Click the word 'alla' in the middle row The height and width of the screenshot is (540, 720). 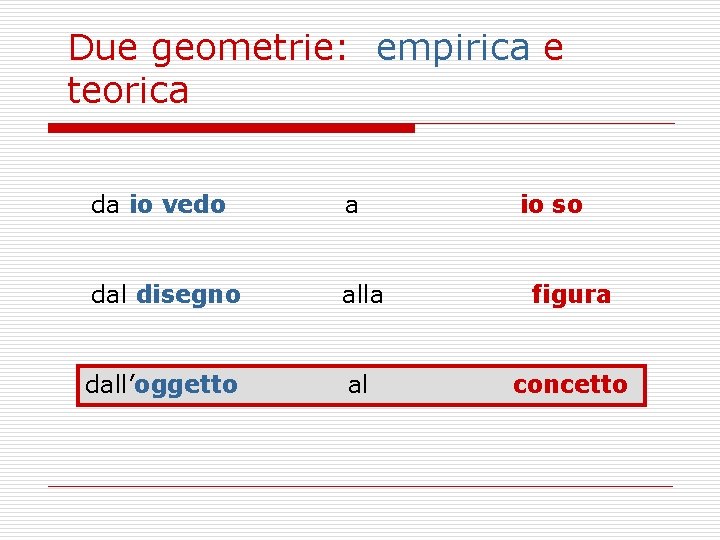tap(362, 295)
